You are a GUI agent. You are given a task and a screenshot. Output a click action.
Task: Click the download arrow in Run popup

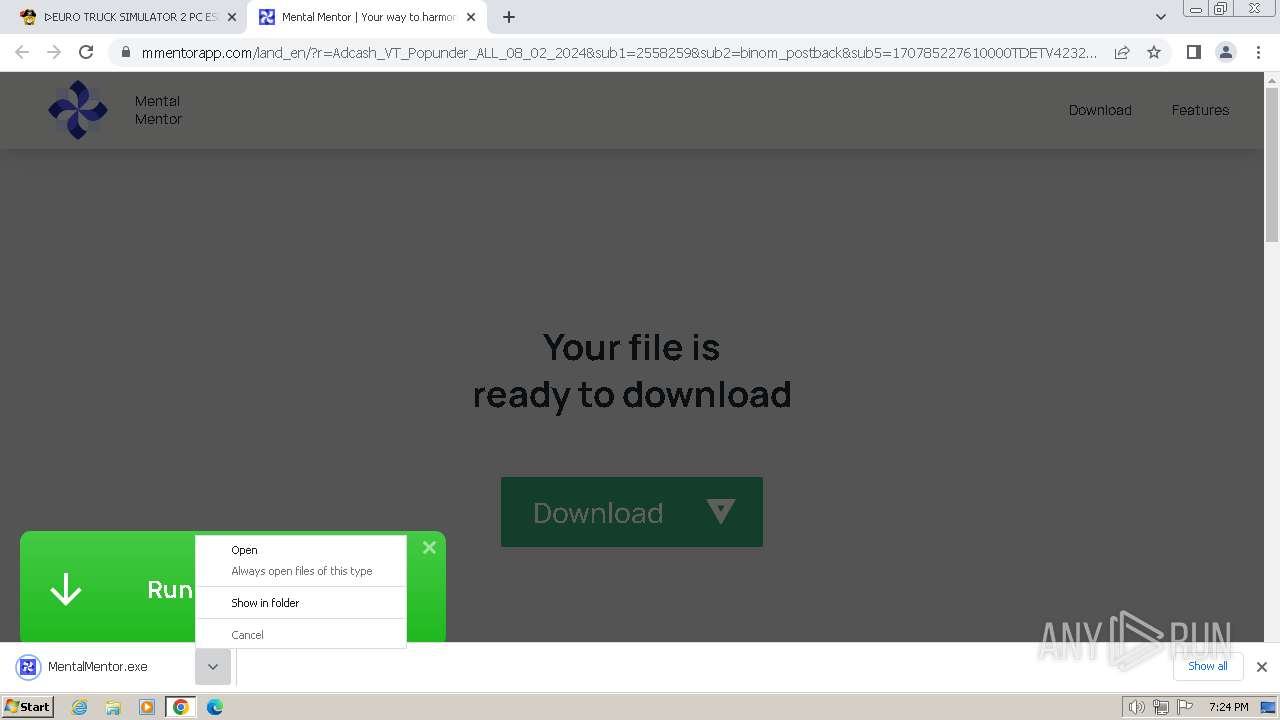(x=66, y=589)
